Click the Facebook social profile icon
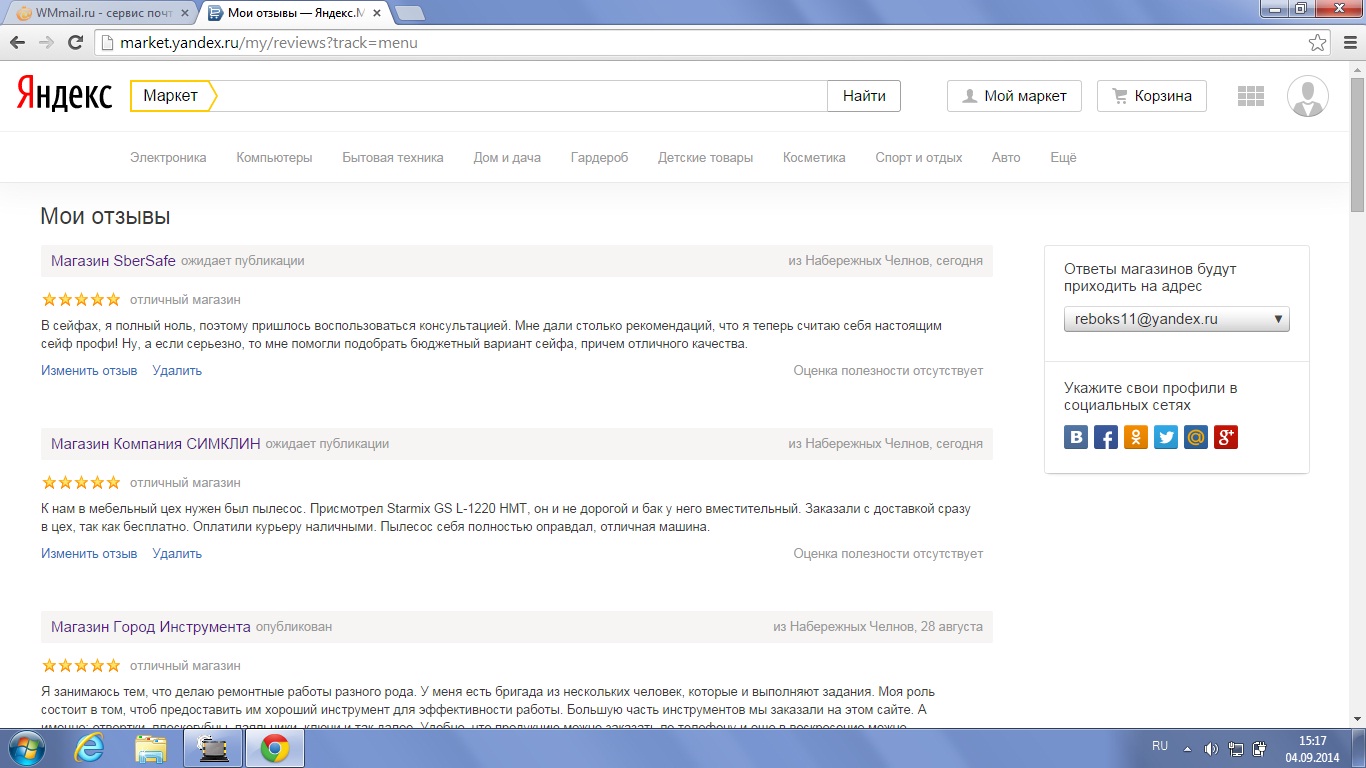This screenshot has width=1366, height=768. [x=1106, y=437]
